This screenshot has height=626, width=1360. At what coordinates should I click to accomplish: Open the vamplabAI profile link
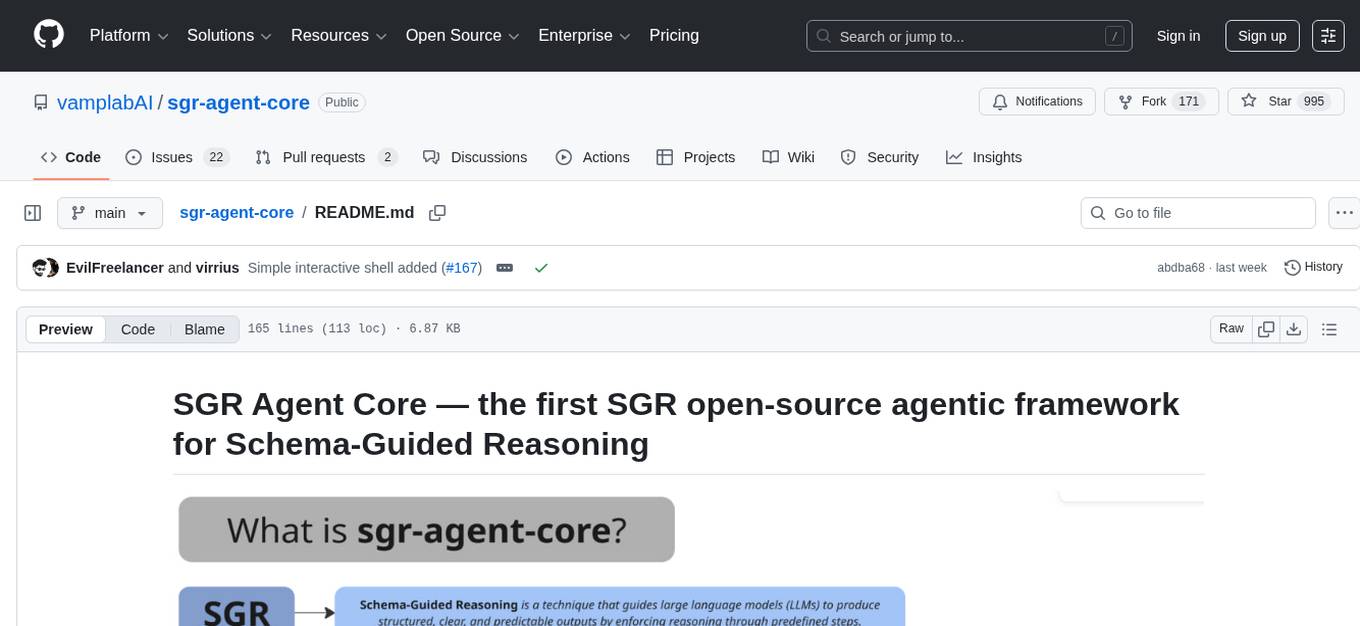click(104, 102)
